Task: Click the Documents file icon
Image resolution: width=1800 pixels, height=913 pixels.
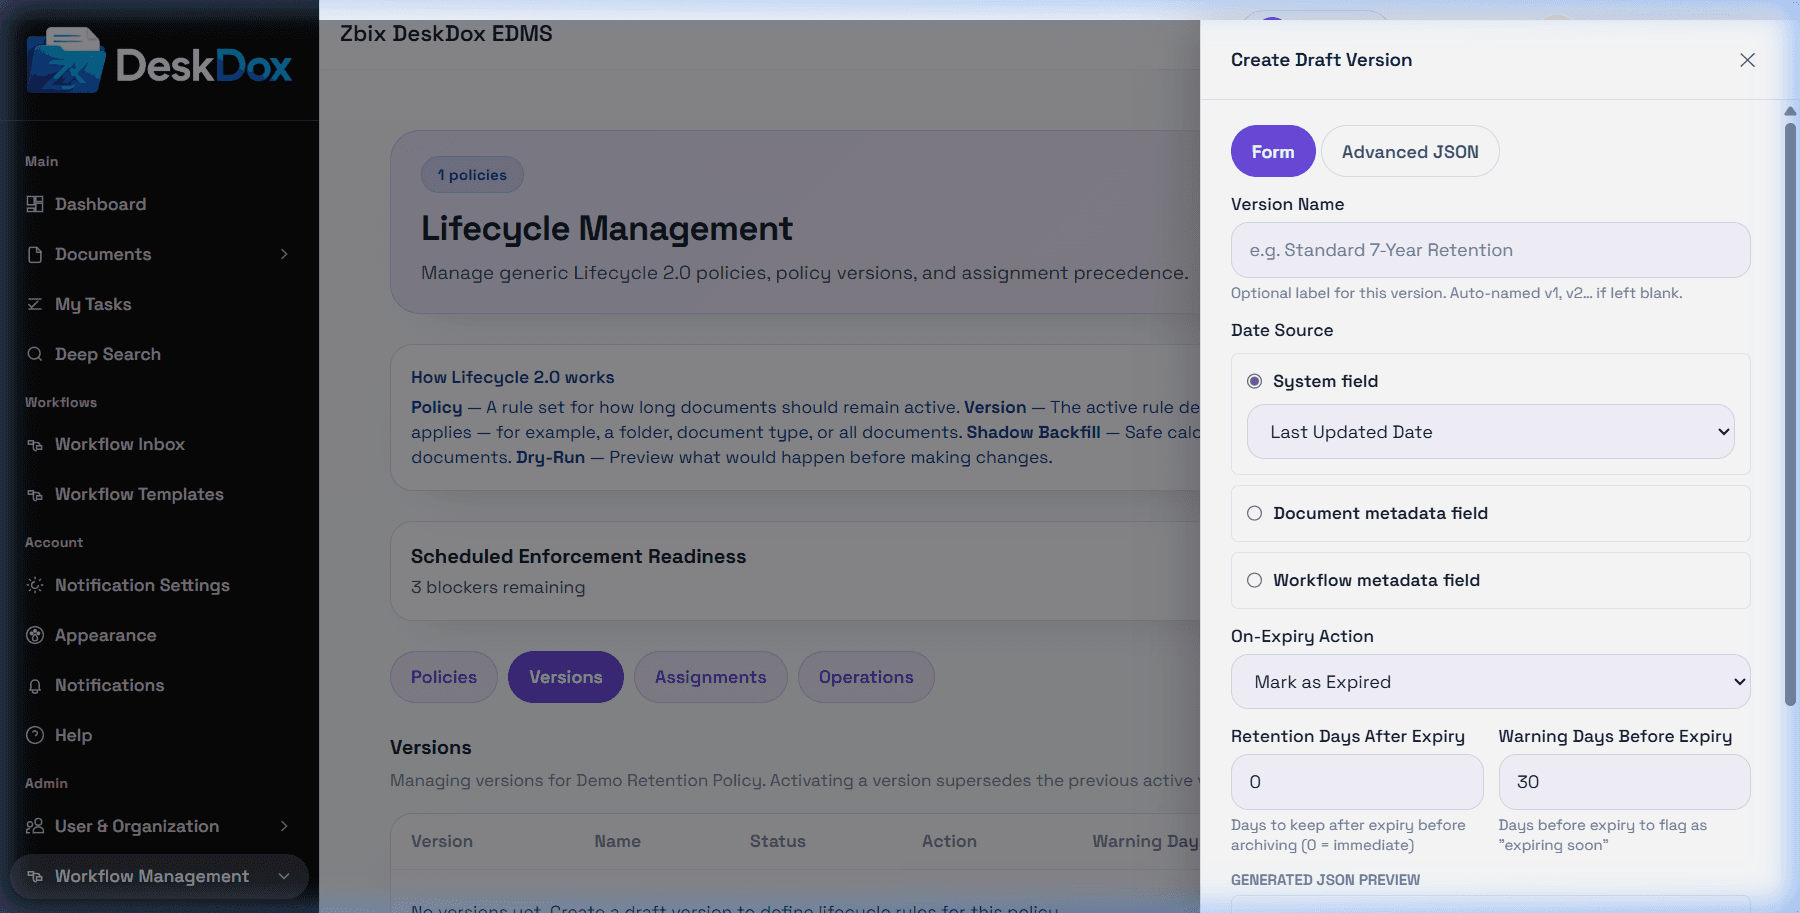Action: coord(35,254)
